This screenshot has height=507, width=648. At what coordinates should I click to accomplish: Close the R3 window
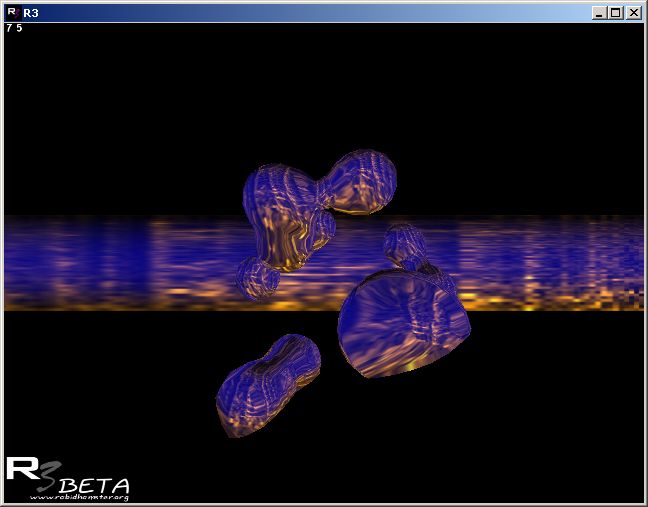pyautogui.click(x=632, y=13)
